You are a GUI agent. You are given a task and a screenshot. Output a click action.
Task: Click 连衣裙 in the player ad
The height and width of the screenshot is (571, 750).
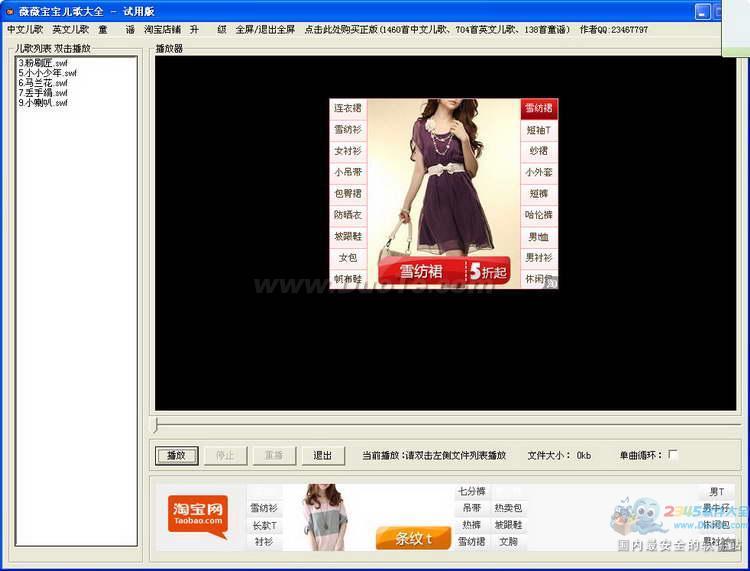[x=348, y=108]
